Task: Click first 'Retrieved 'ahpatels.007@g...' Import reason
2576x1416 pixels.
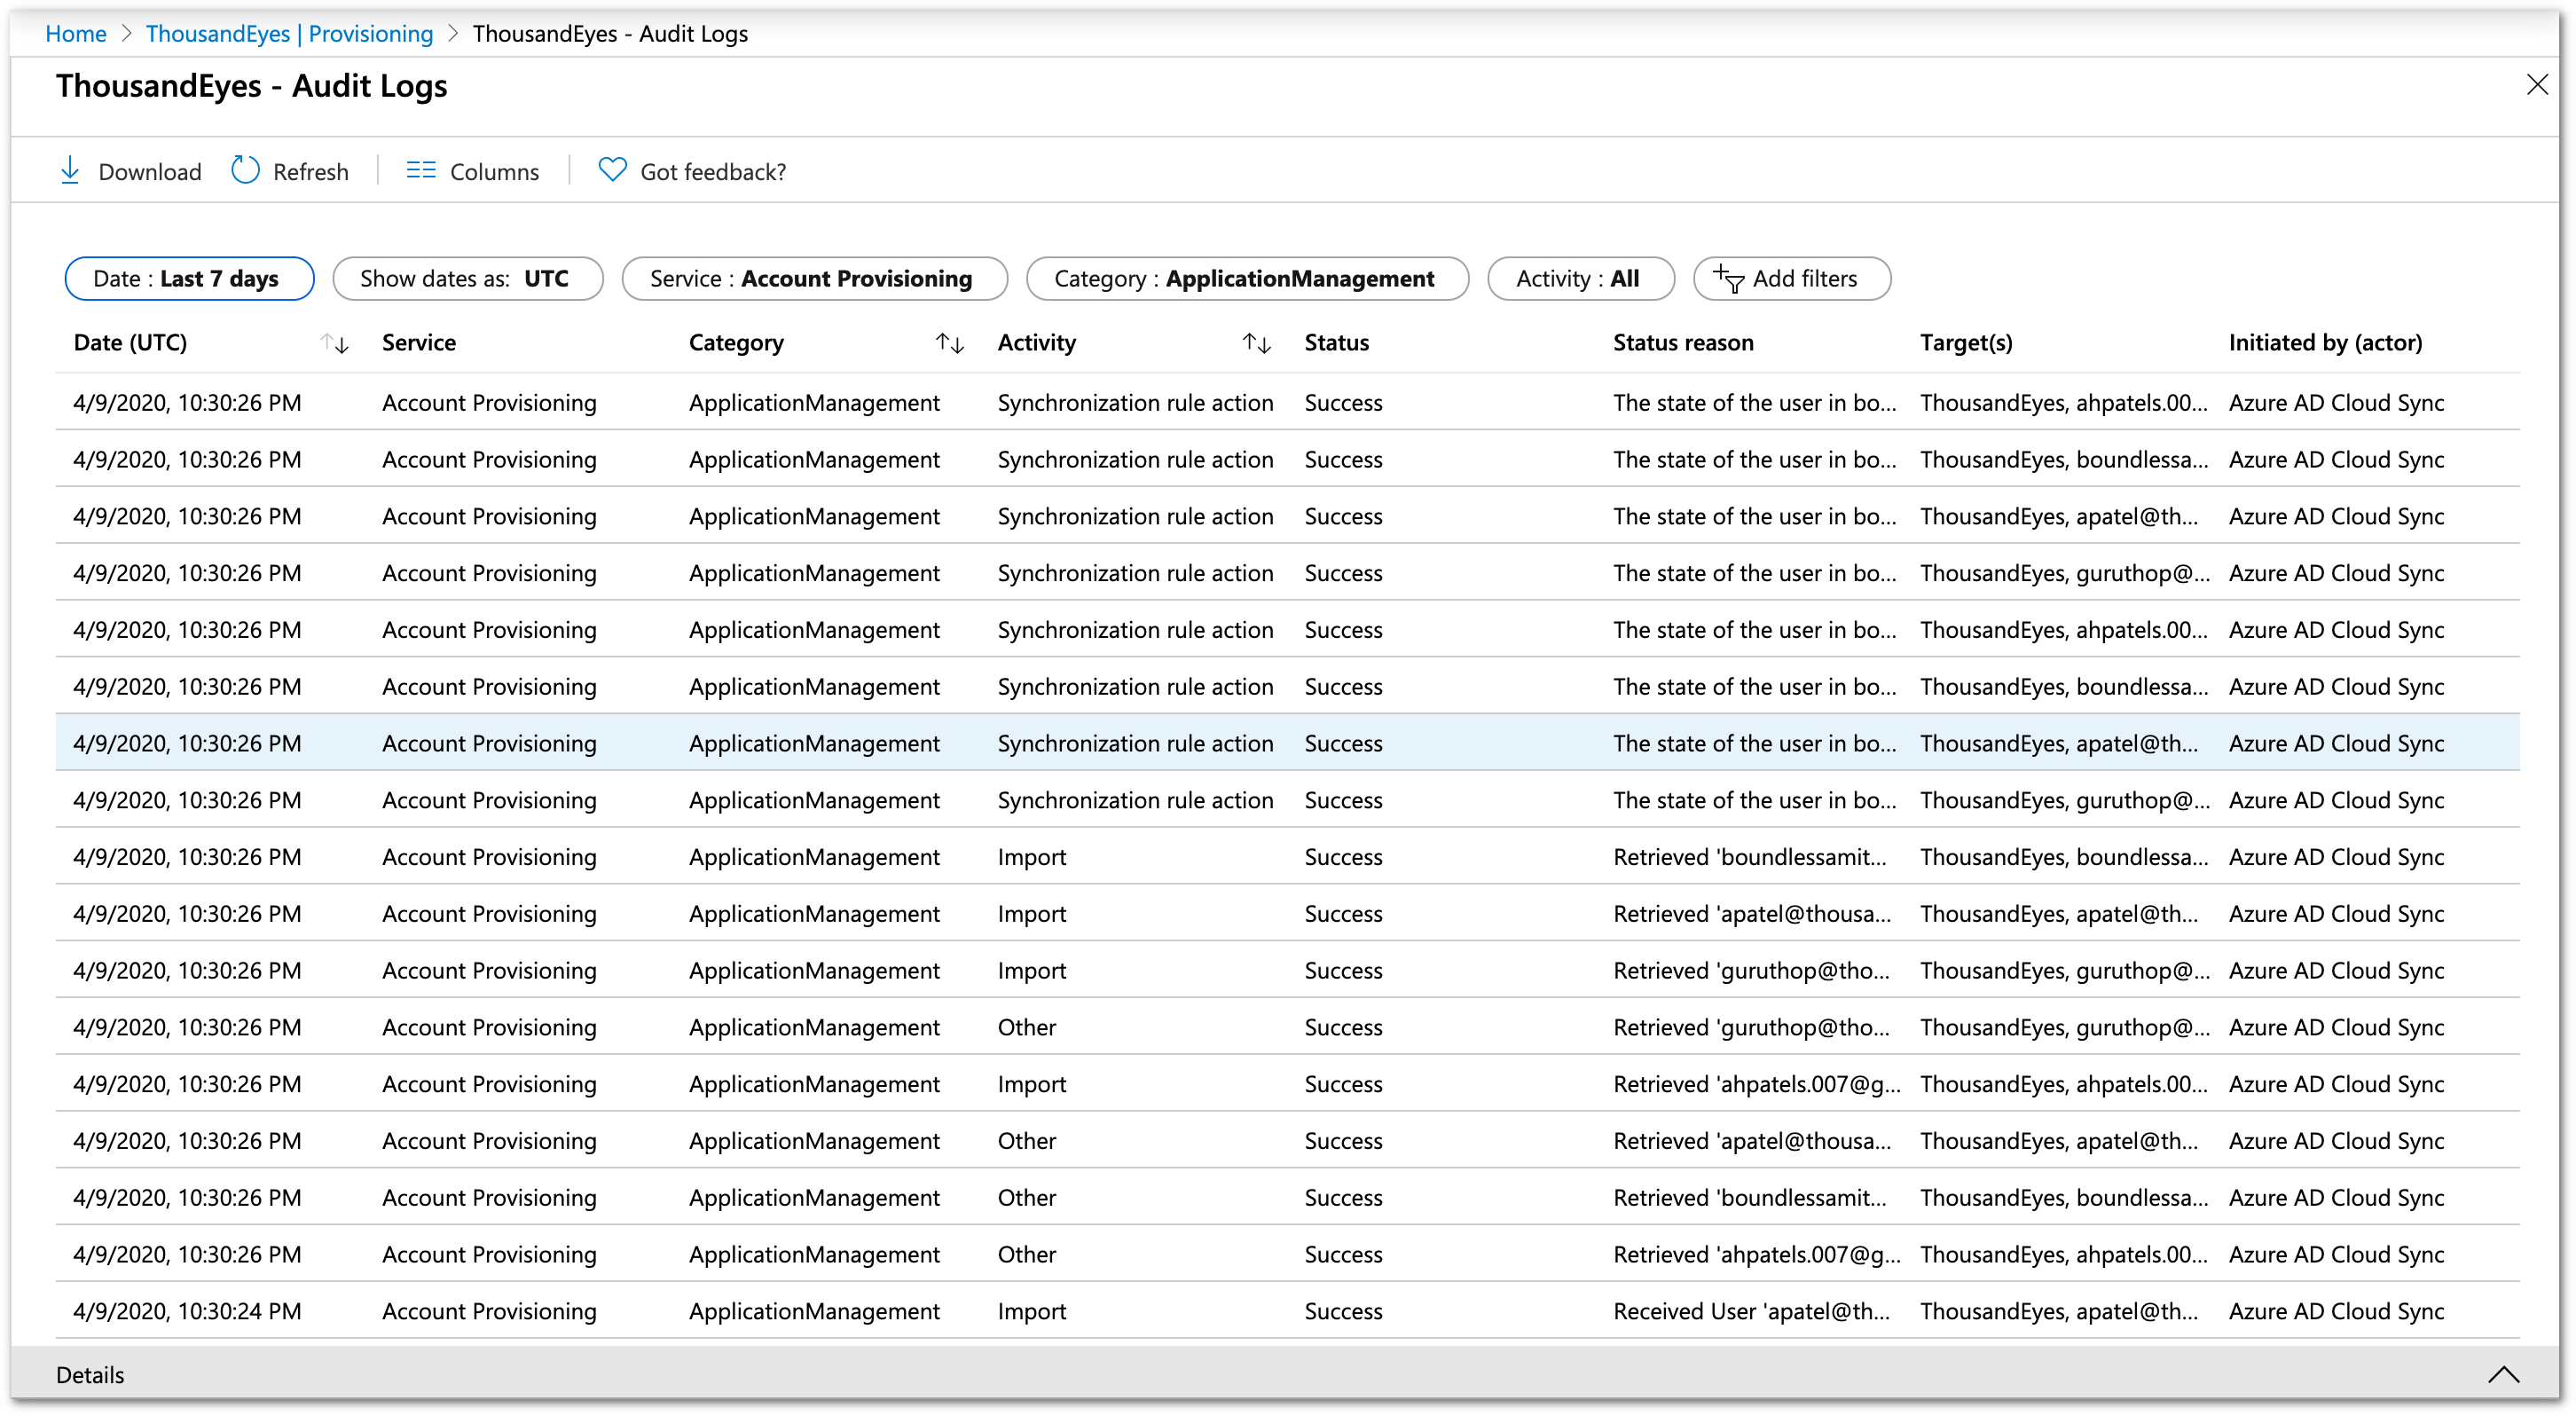Action: point(1757,1084)
